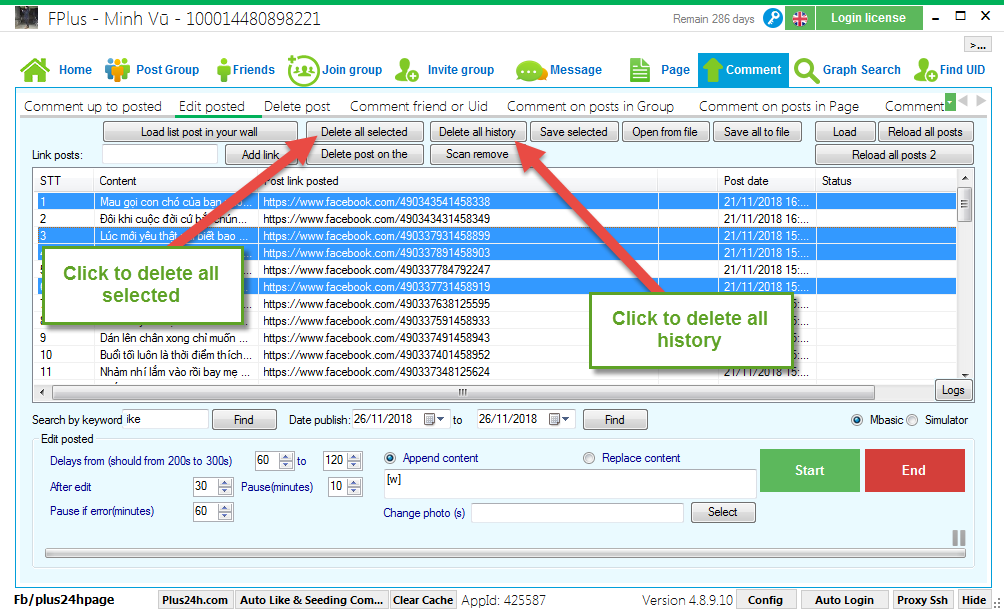
Task: Click the green Start button
Action: pyautogui.click(x=809, y=471)
